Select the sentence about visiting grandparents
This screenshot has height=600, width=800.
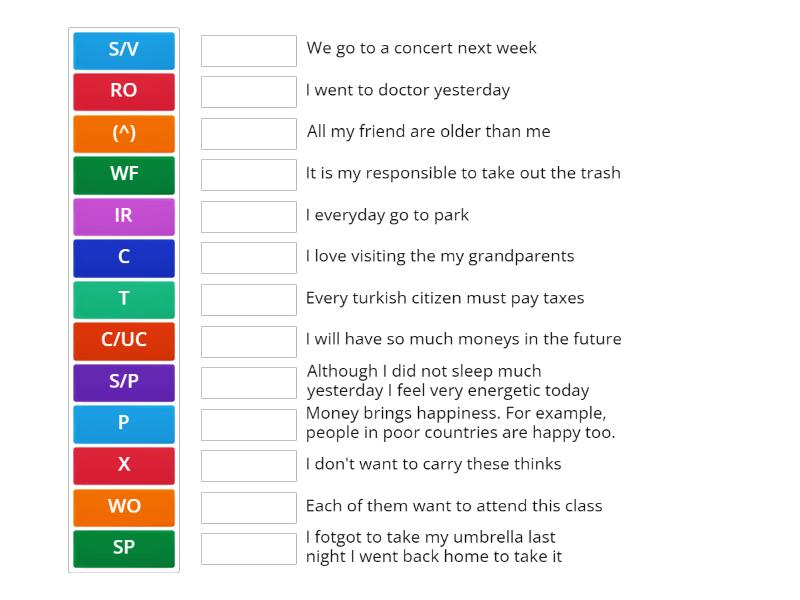440,256
